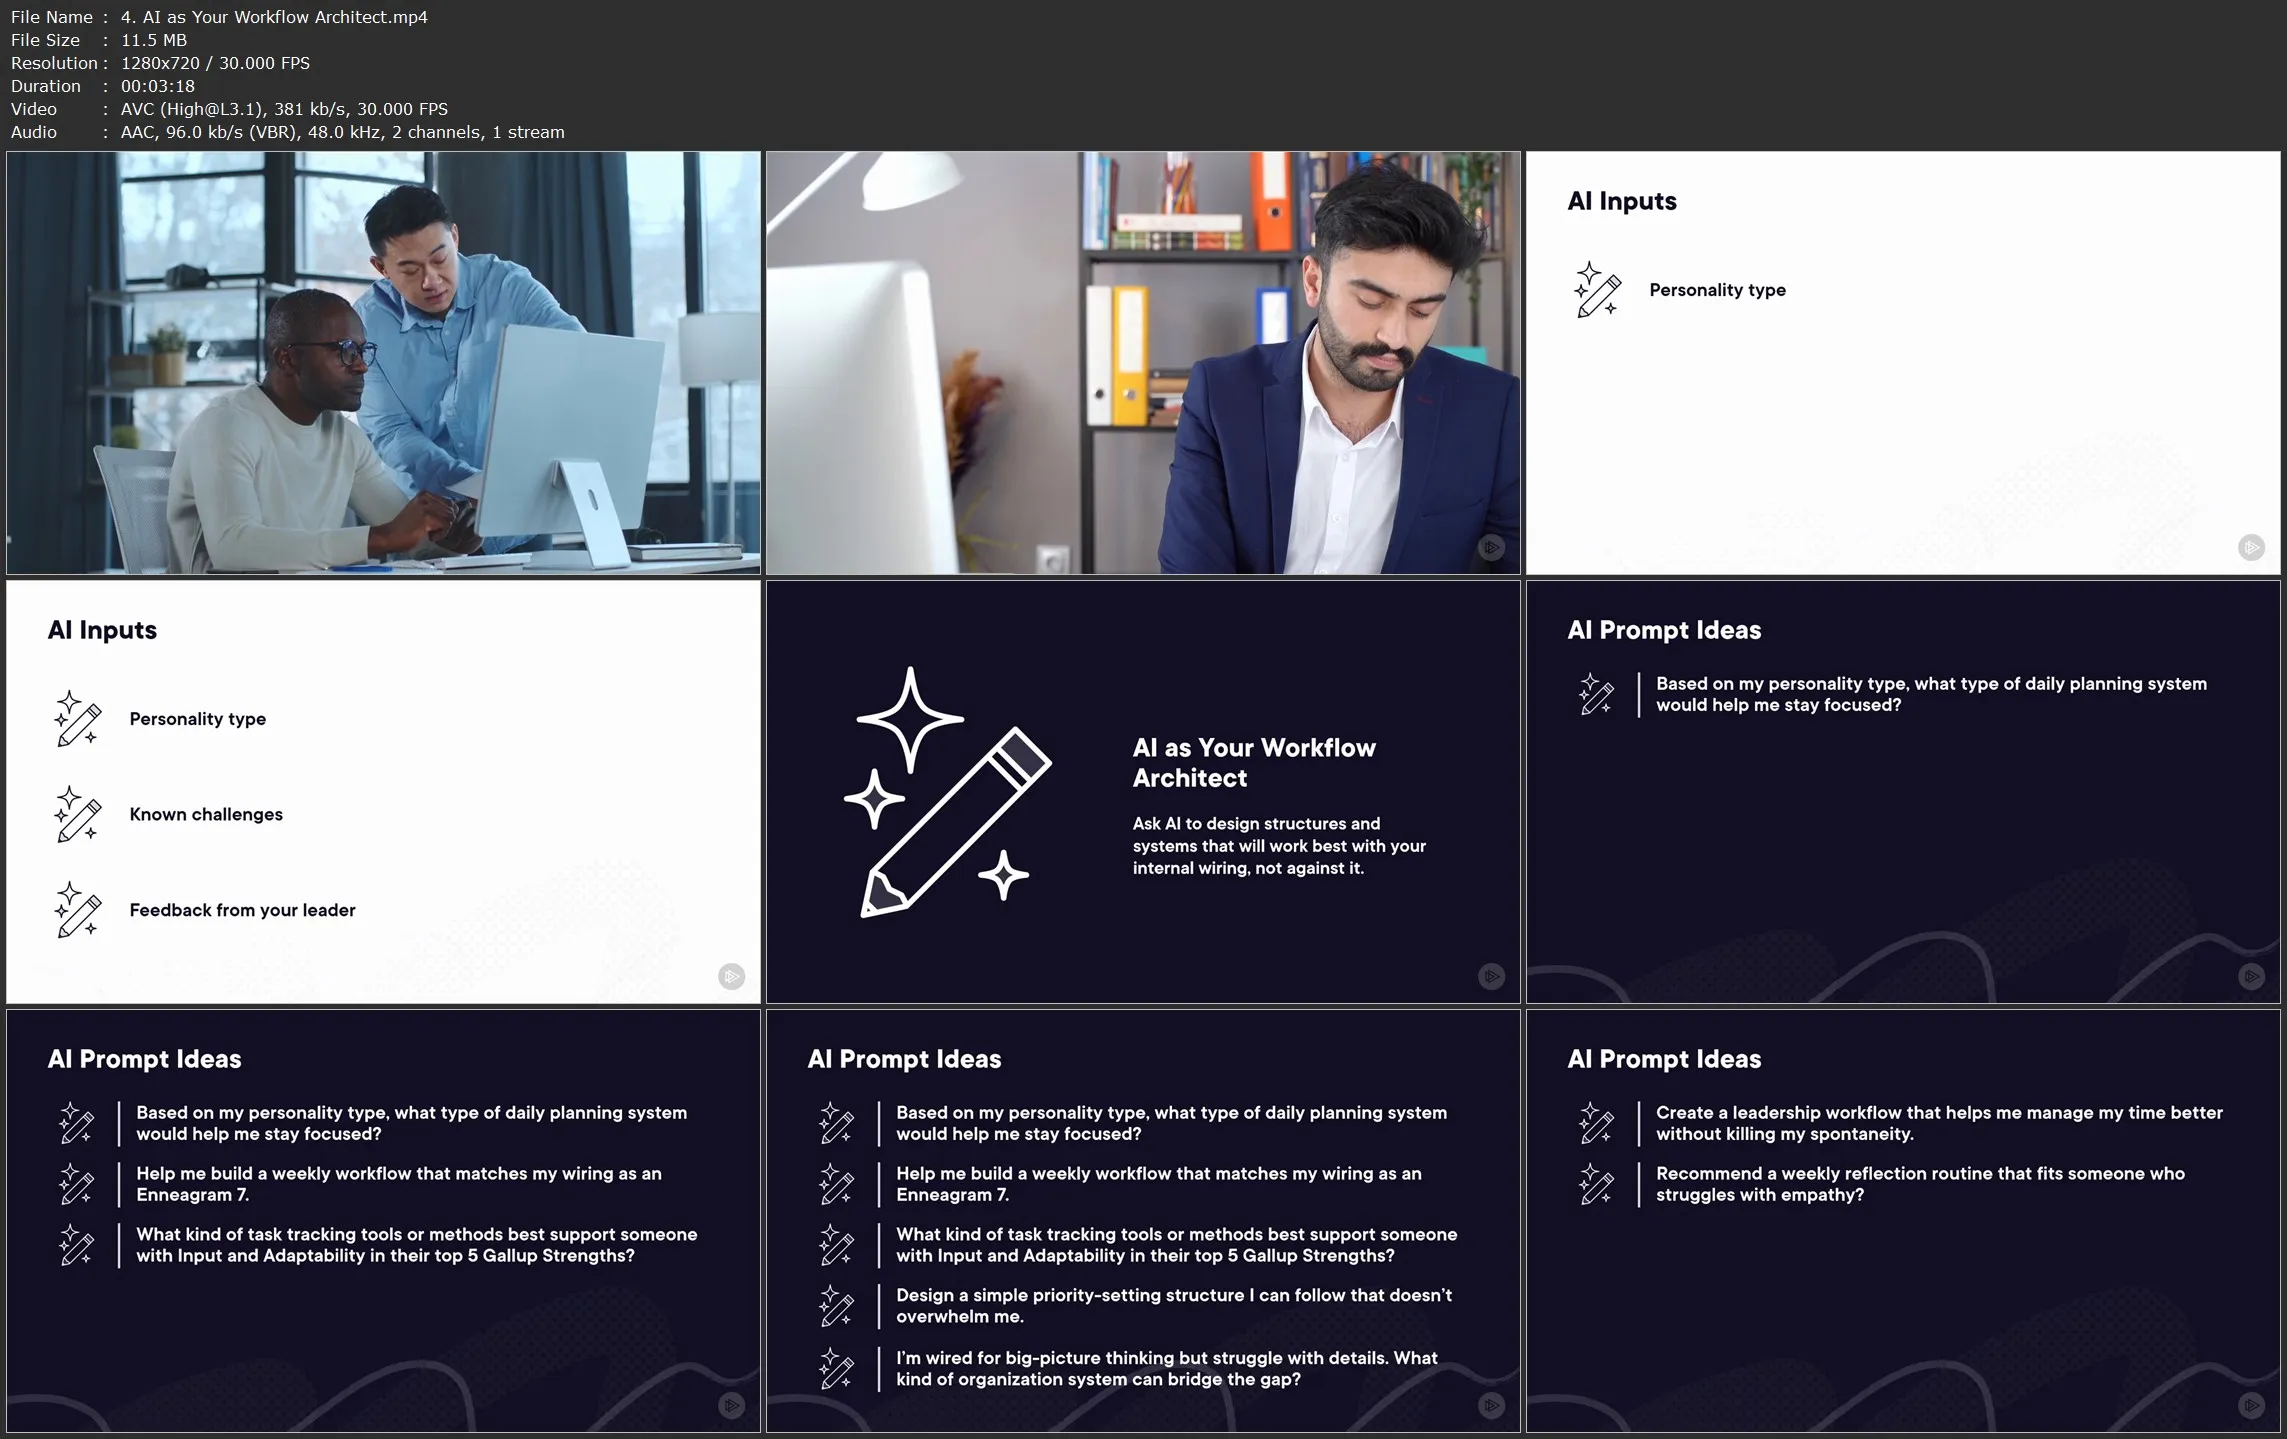Click the duration value 00:03:18
The width and height of the screenshot is (2287, 1439).
(x=158, y=86)
